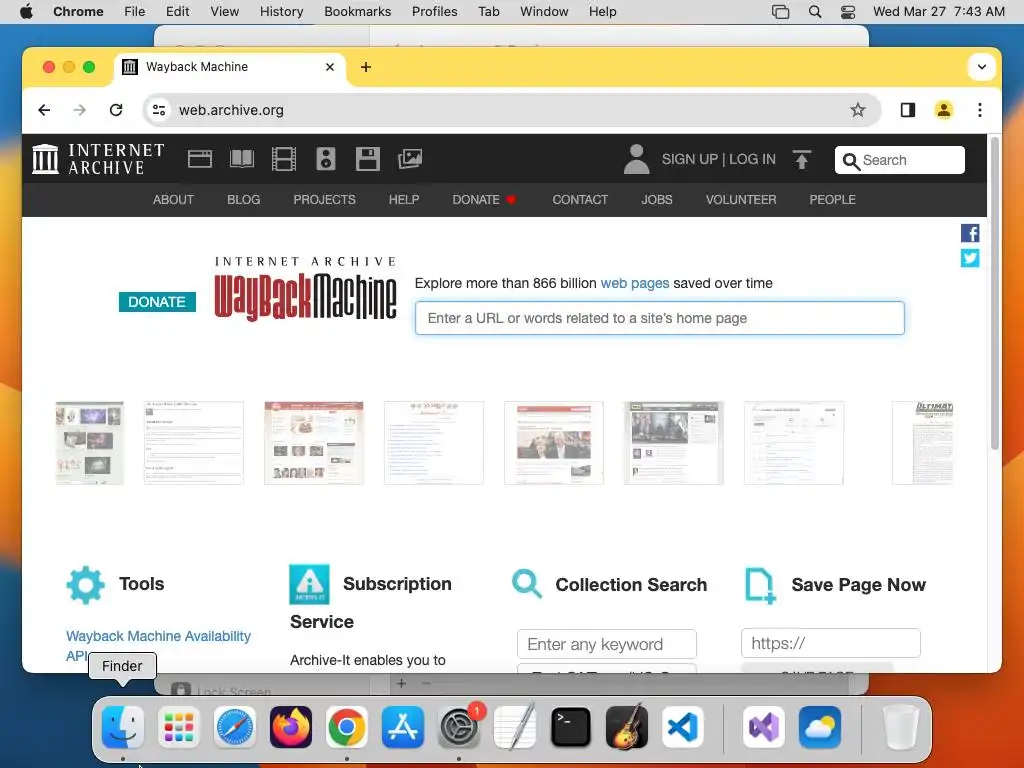Open the File menu
Image resolution: width=1024 pixels, height=768 pixels.
[x=135, y=12]
